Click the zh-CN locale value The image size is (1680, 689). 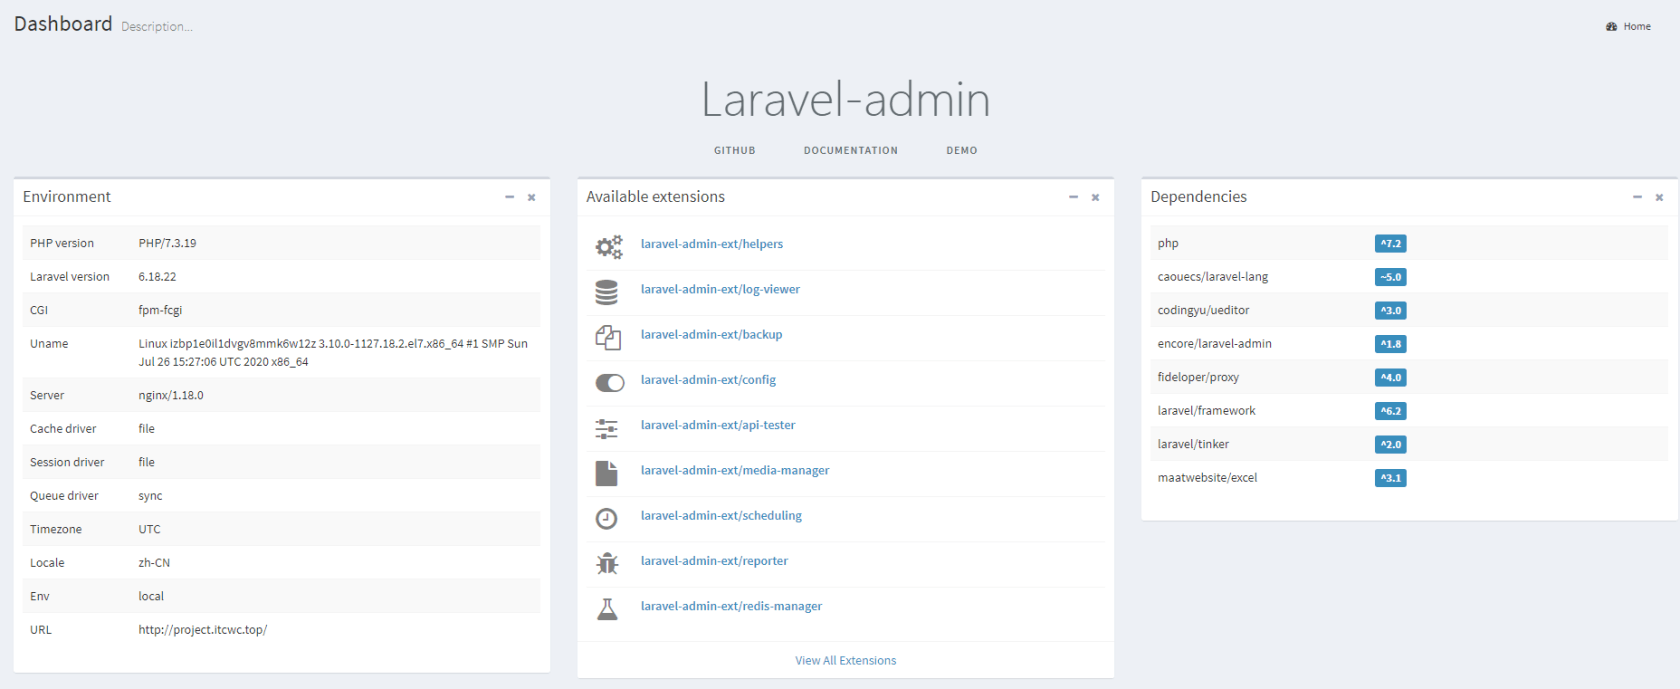154,563
